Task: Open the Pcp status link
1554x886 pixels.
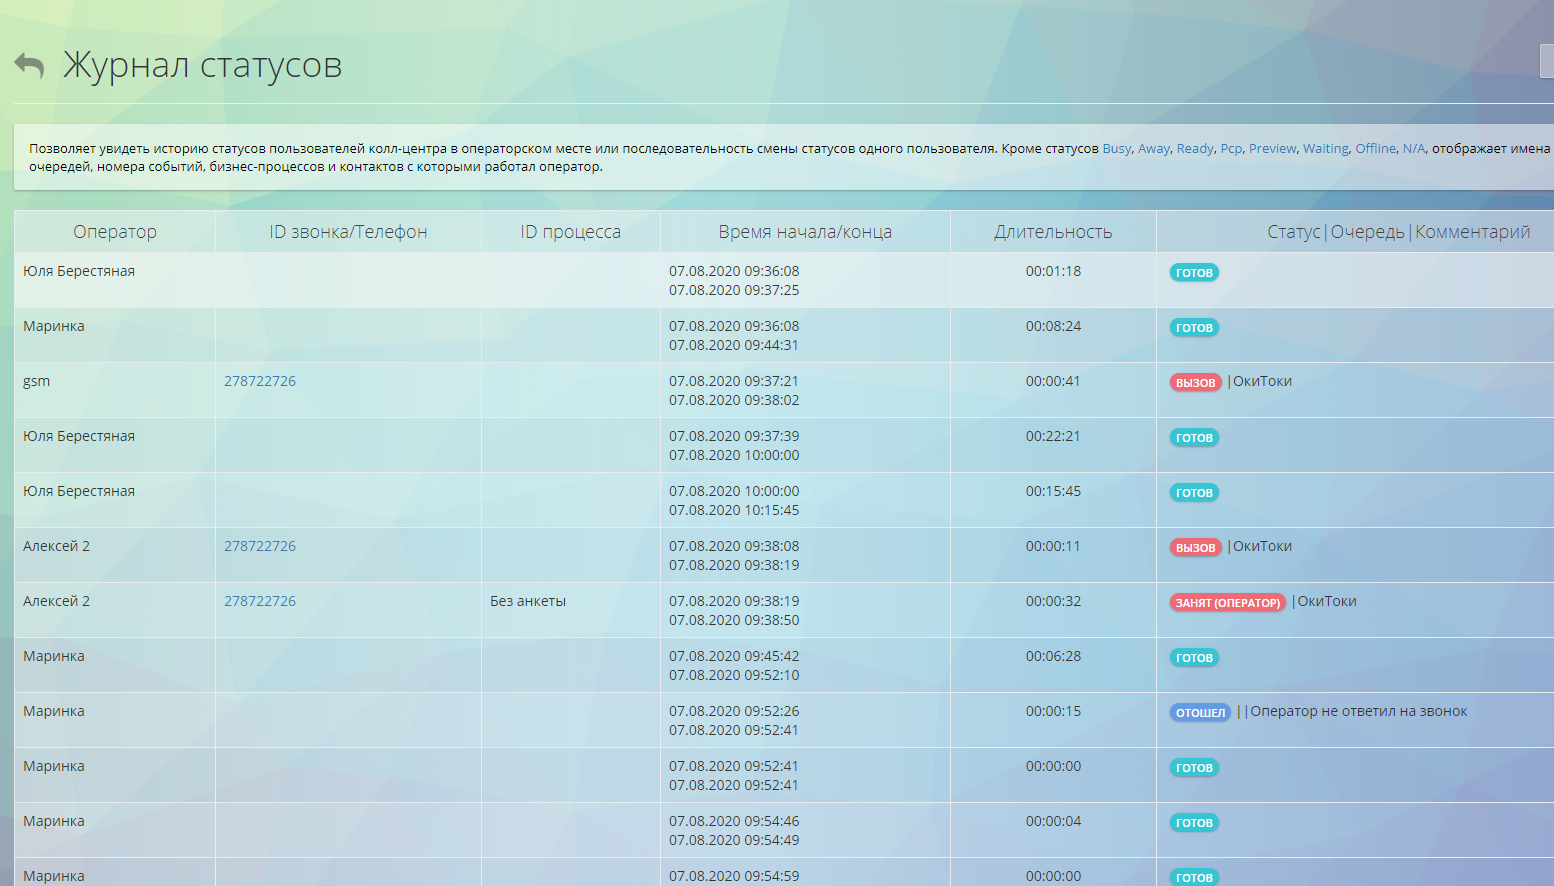Action: pyautogui.click(x=1231, y=148)
